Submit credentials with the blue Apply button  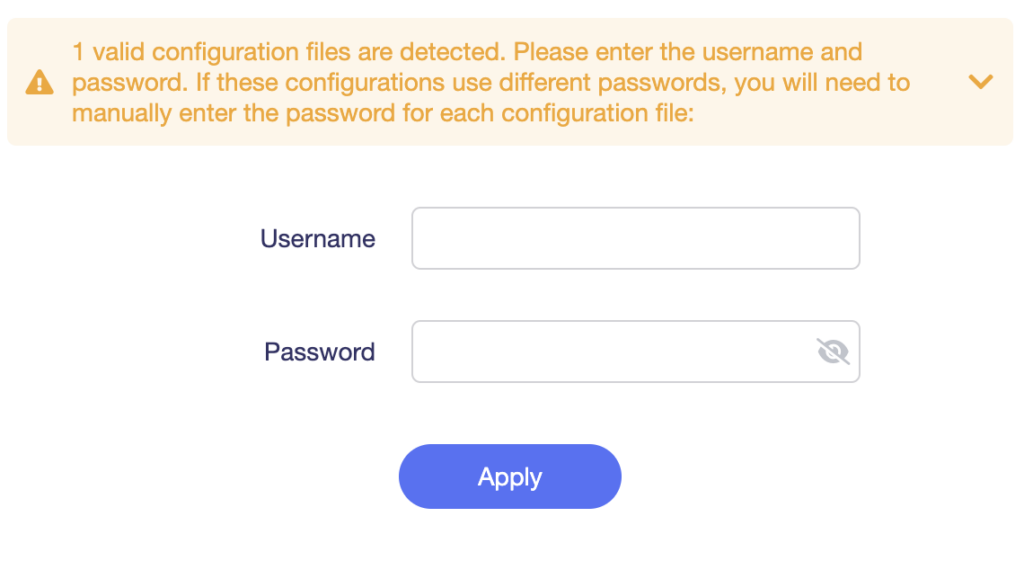point(510,477)
